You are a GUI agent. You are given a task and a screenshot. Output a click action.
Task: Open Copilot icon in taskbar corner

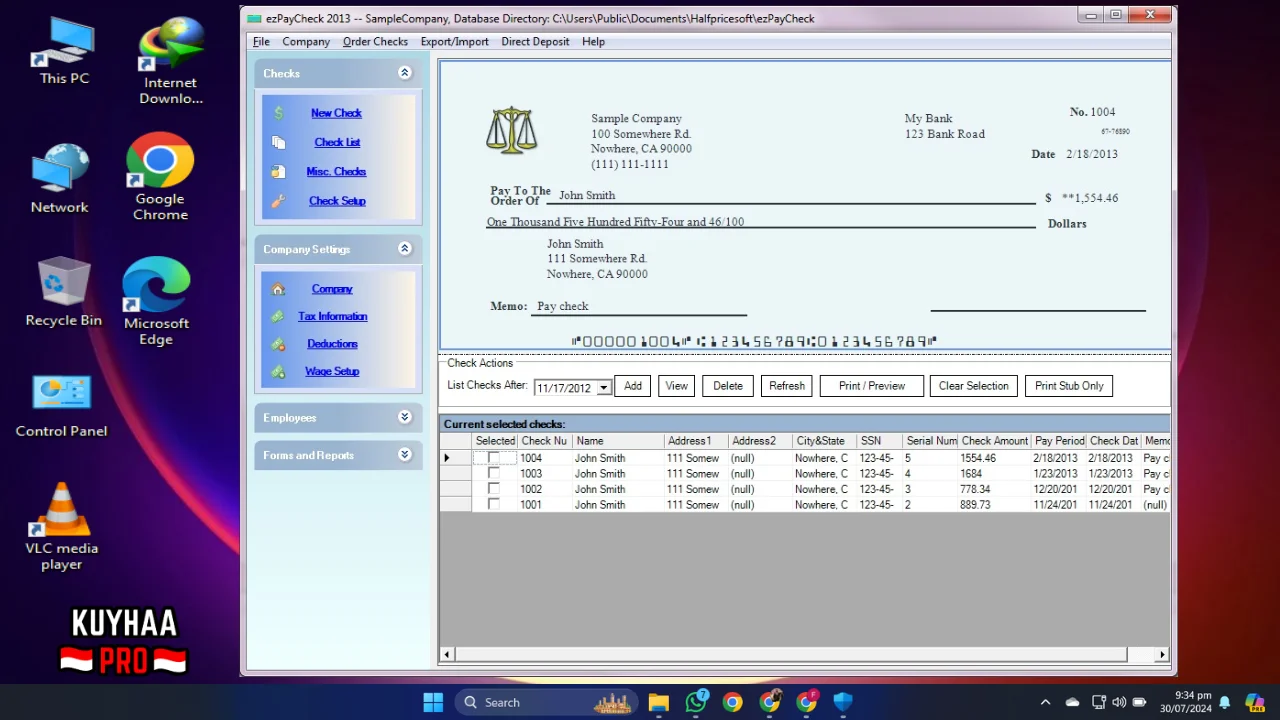1254,702
